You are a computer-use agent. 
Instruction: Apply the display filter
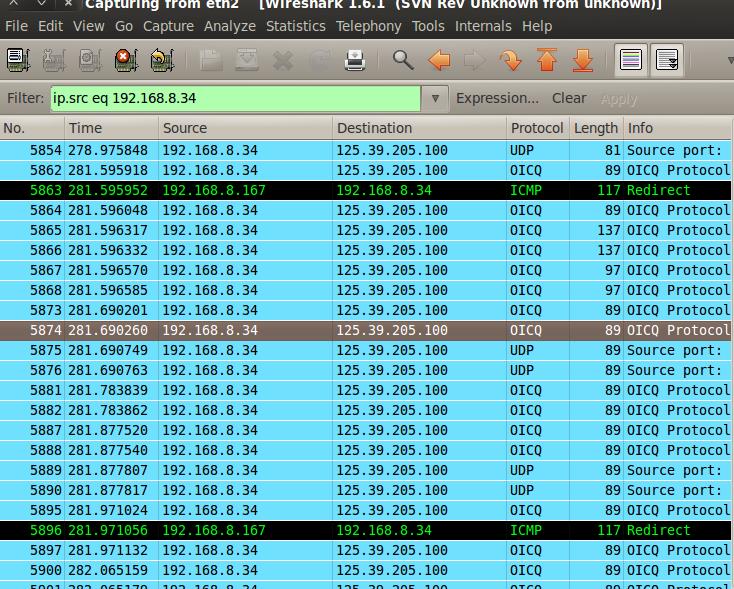(619, 99)
